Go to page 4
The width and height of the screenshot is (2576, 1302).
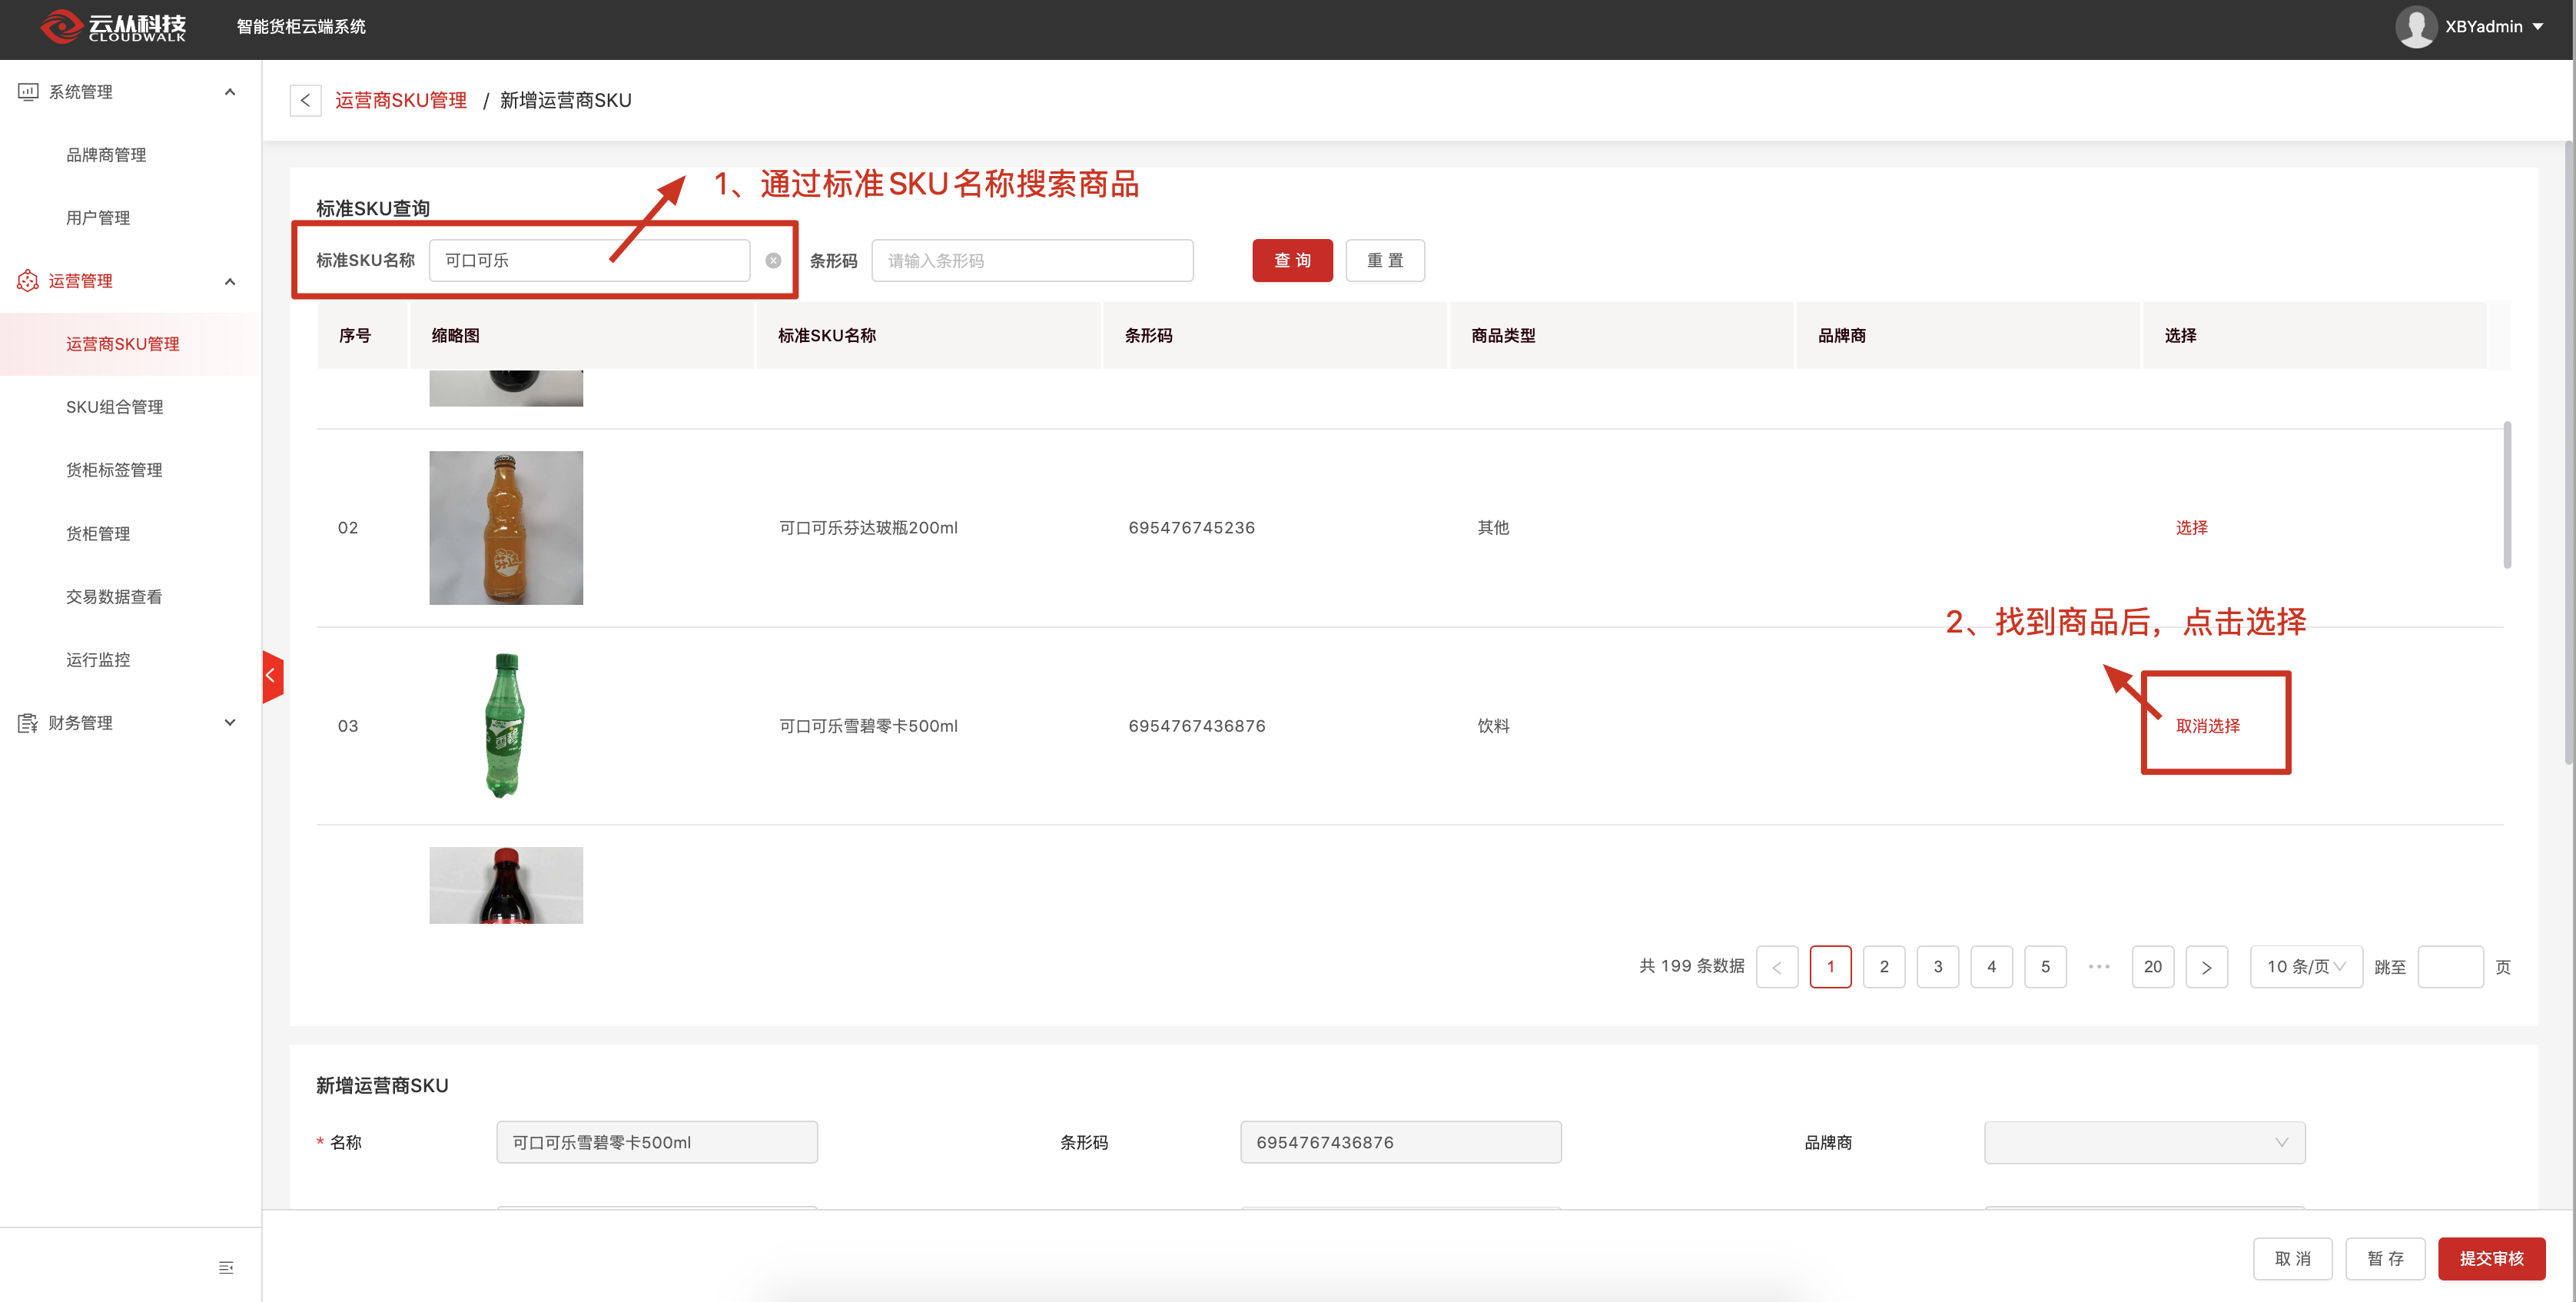pyautogui.click(x=1991, y=967)
